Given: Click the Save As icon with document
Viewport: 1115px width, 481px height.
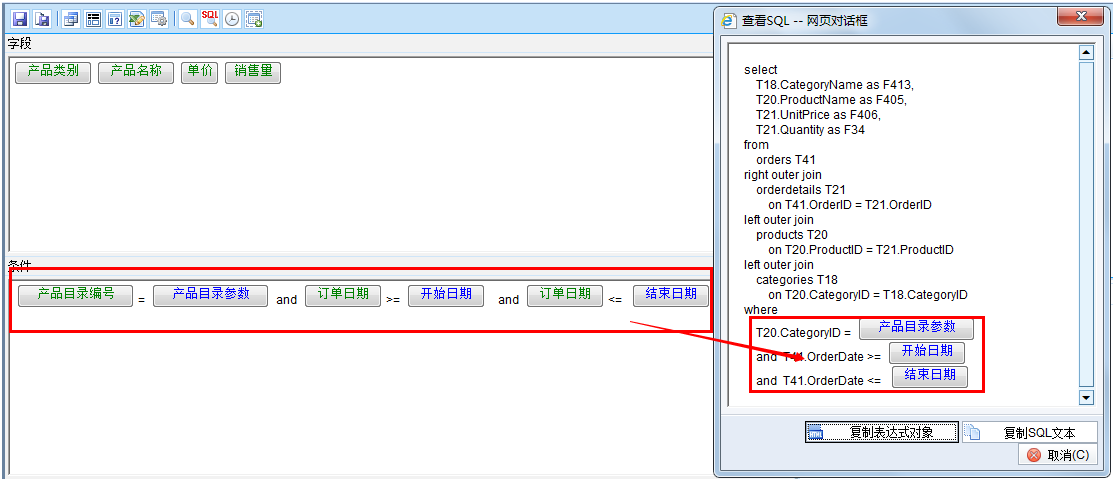Looking at the screenshot, I should (x=42, y=19).
